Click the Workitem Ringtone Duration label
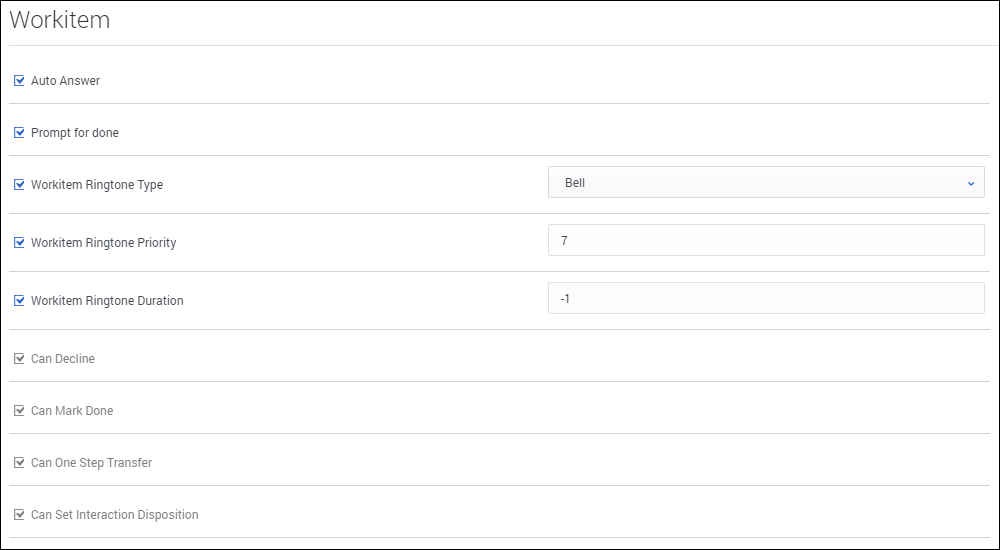The image size is (1000, 550). coord(107,301)
